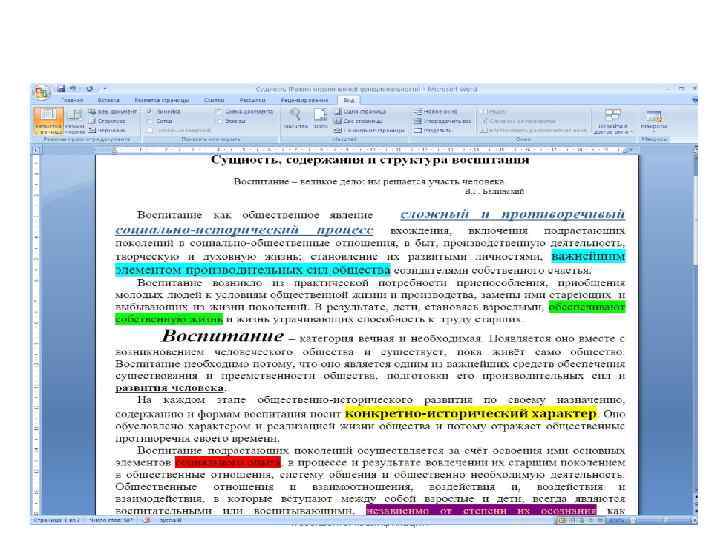Viewport: 720px width, 540px height.
Task: Click the large italic word 'Воспитание'
Action: 223,336
